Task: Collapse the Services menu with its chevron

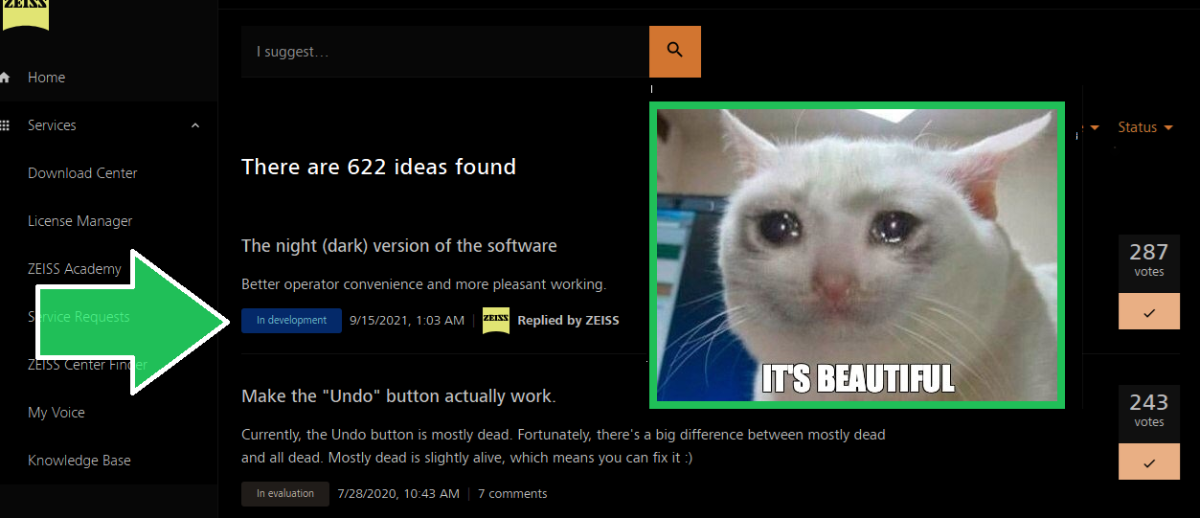Action: pos(195,125)
